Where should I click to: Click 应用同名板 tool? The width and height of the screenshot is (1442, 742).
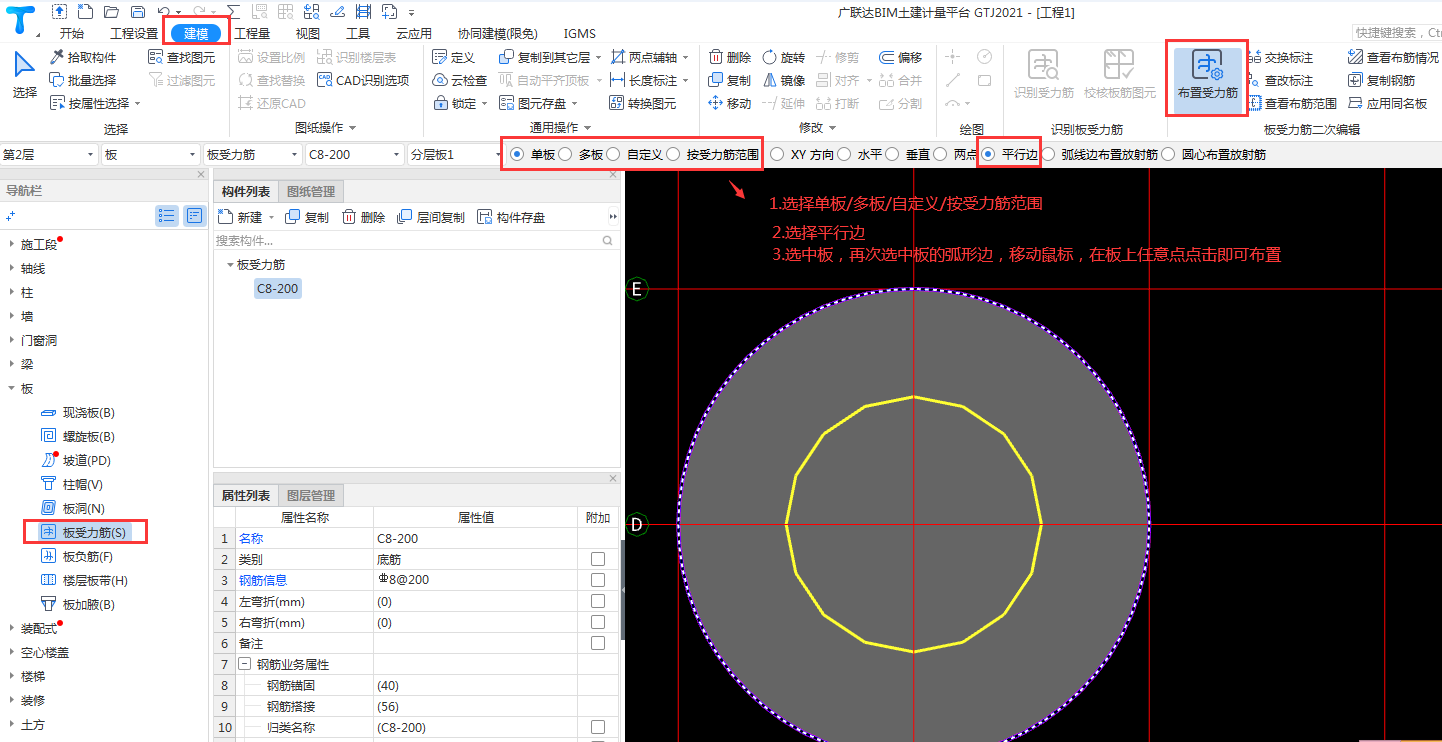tap(1387, 103)
